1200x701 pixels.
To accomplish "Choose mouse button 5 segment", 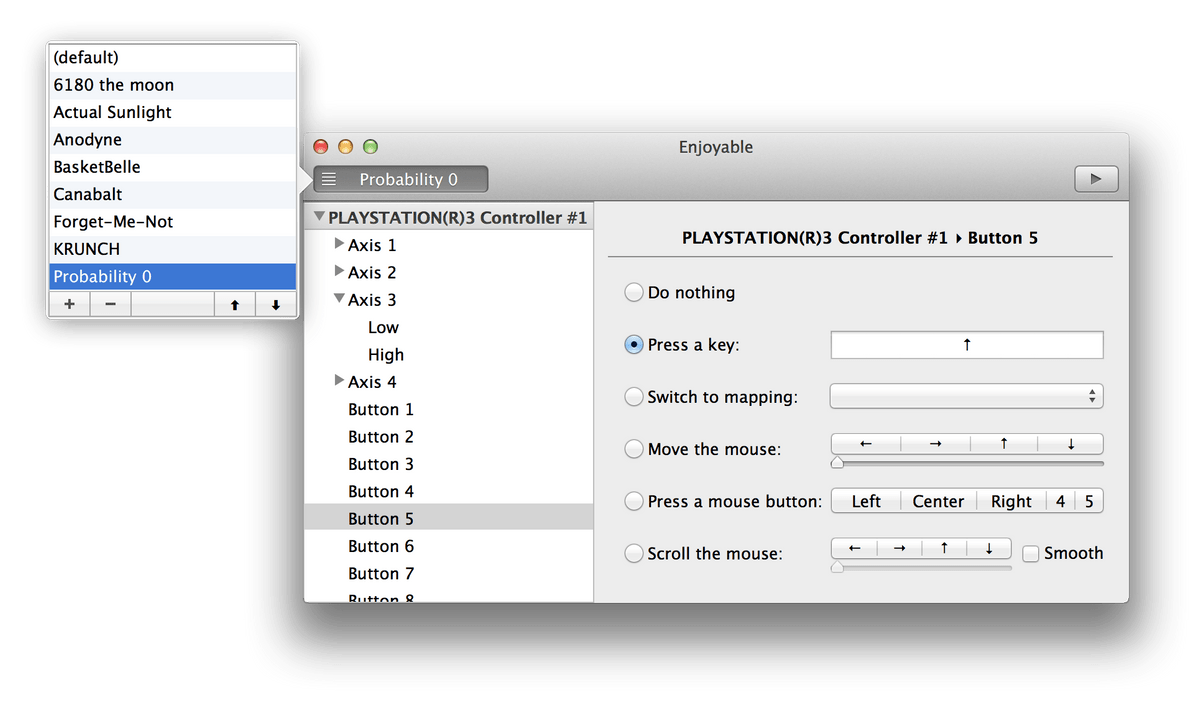I will pos(1089,501).
